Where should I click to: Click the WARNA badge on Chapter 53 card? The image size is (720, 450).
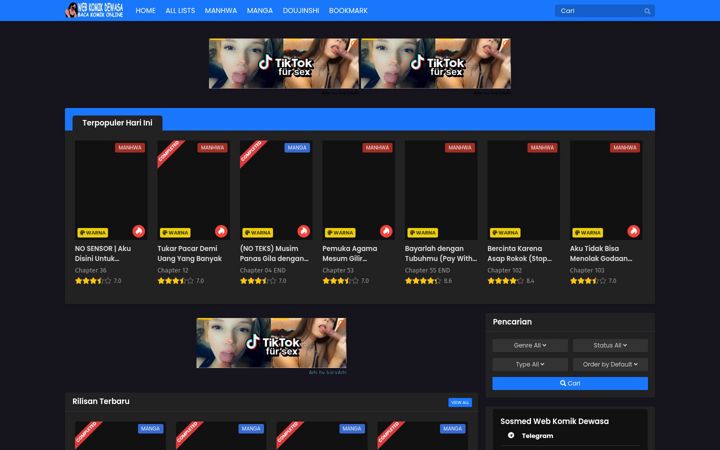[x=340, y=233]
